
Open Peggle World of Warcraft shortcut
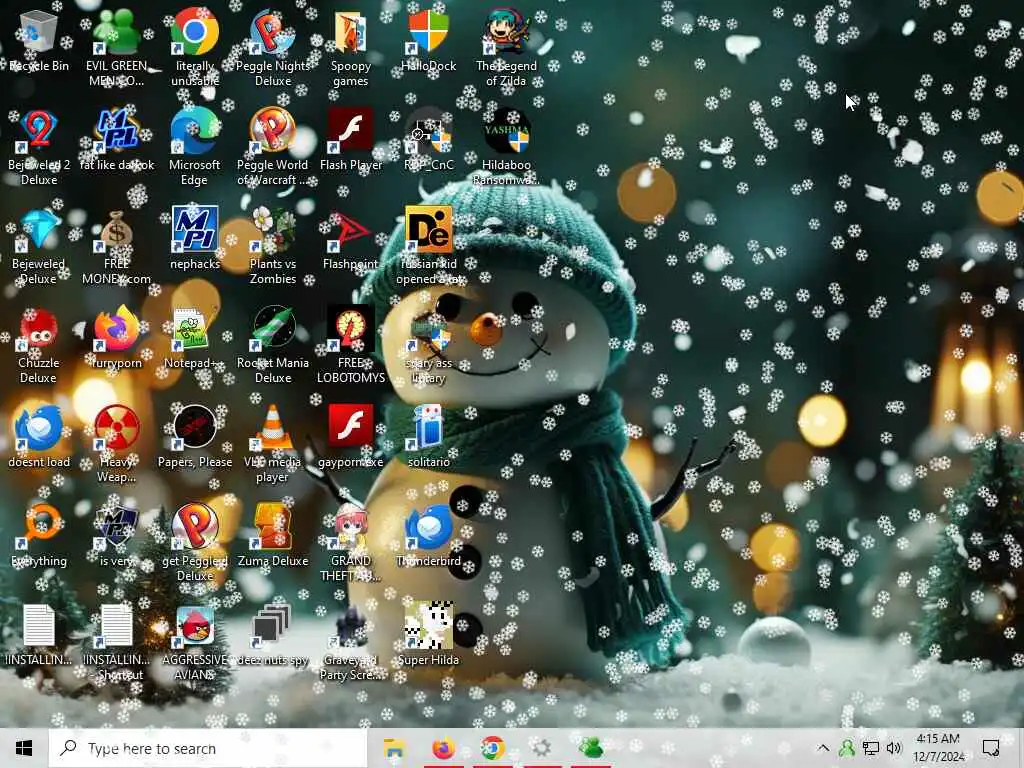[x=273, y=146]
